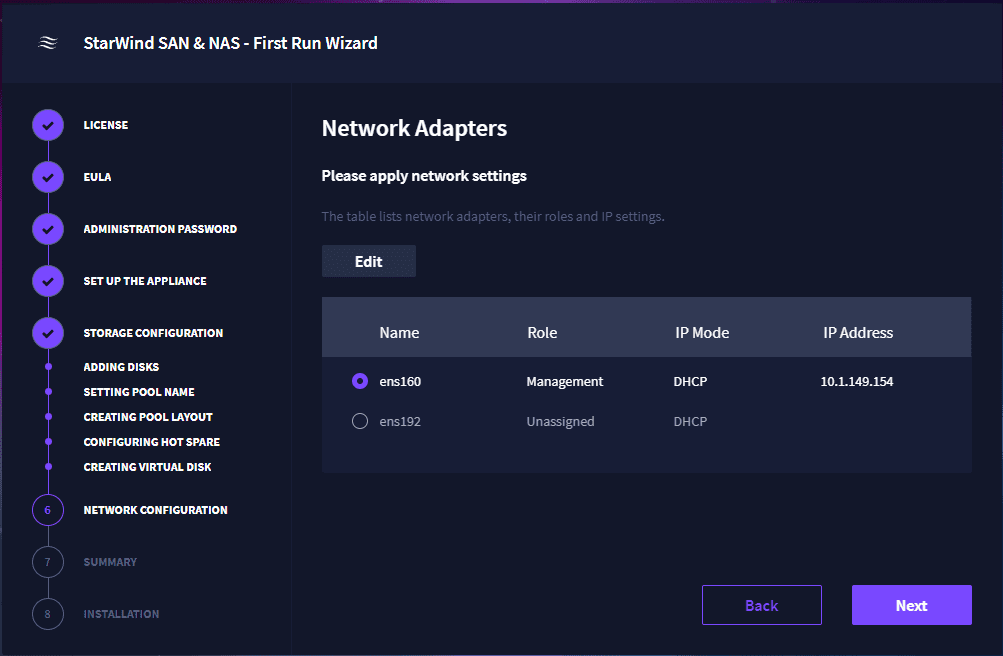Click the Role column header

(542, 332)
